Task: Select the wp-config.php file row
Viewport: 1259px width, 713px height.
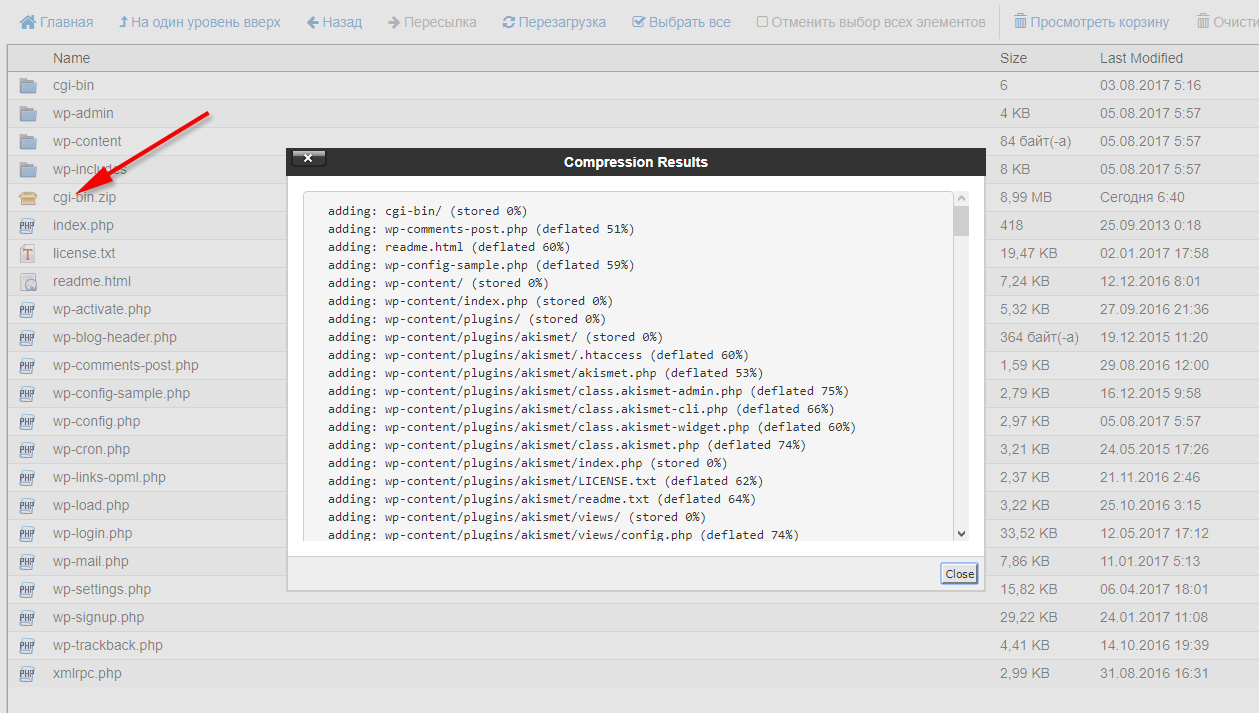Action: (97, 421)
